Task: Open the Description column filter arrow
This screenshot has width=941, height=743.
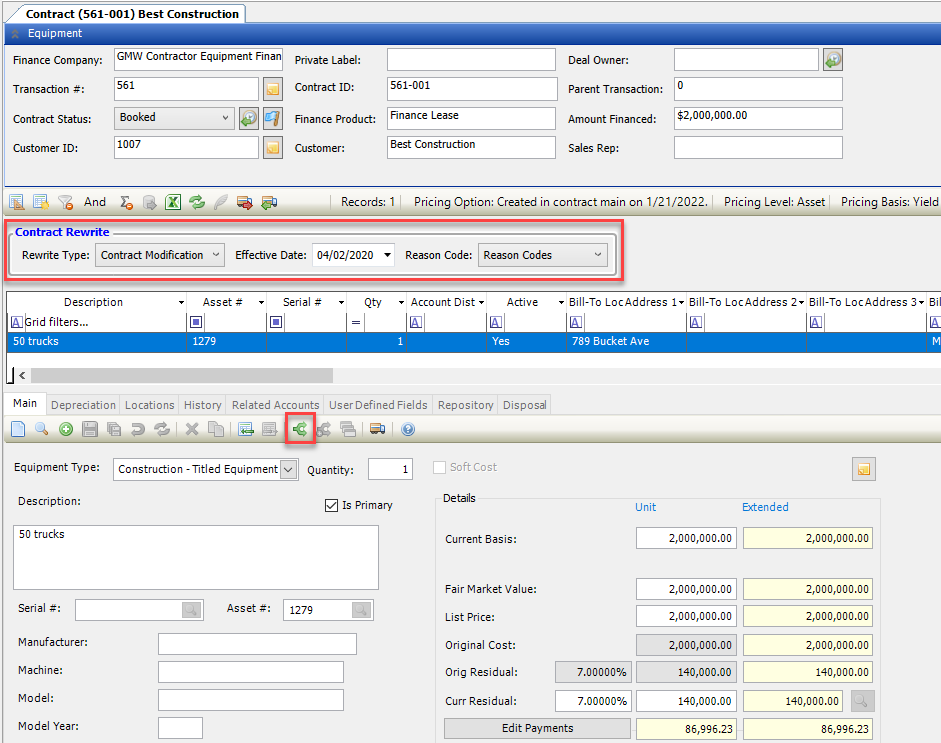Action: pyautogui.click(x=181, y=302)
